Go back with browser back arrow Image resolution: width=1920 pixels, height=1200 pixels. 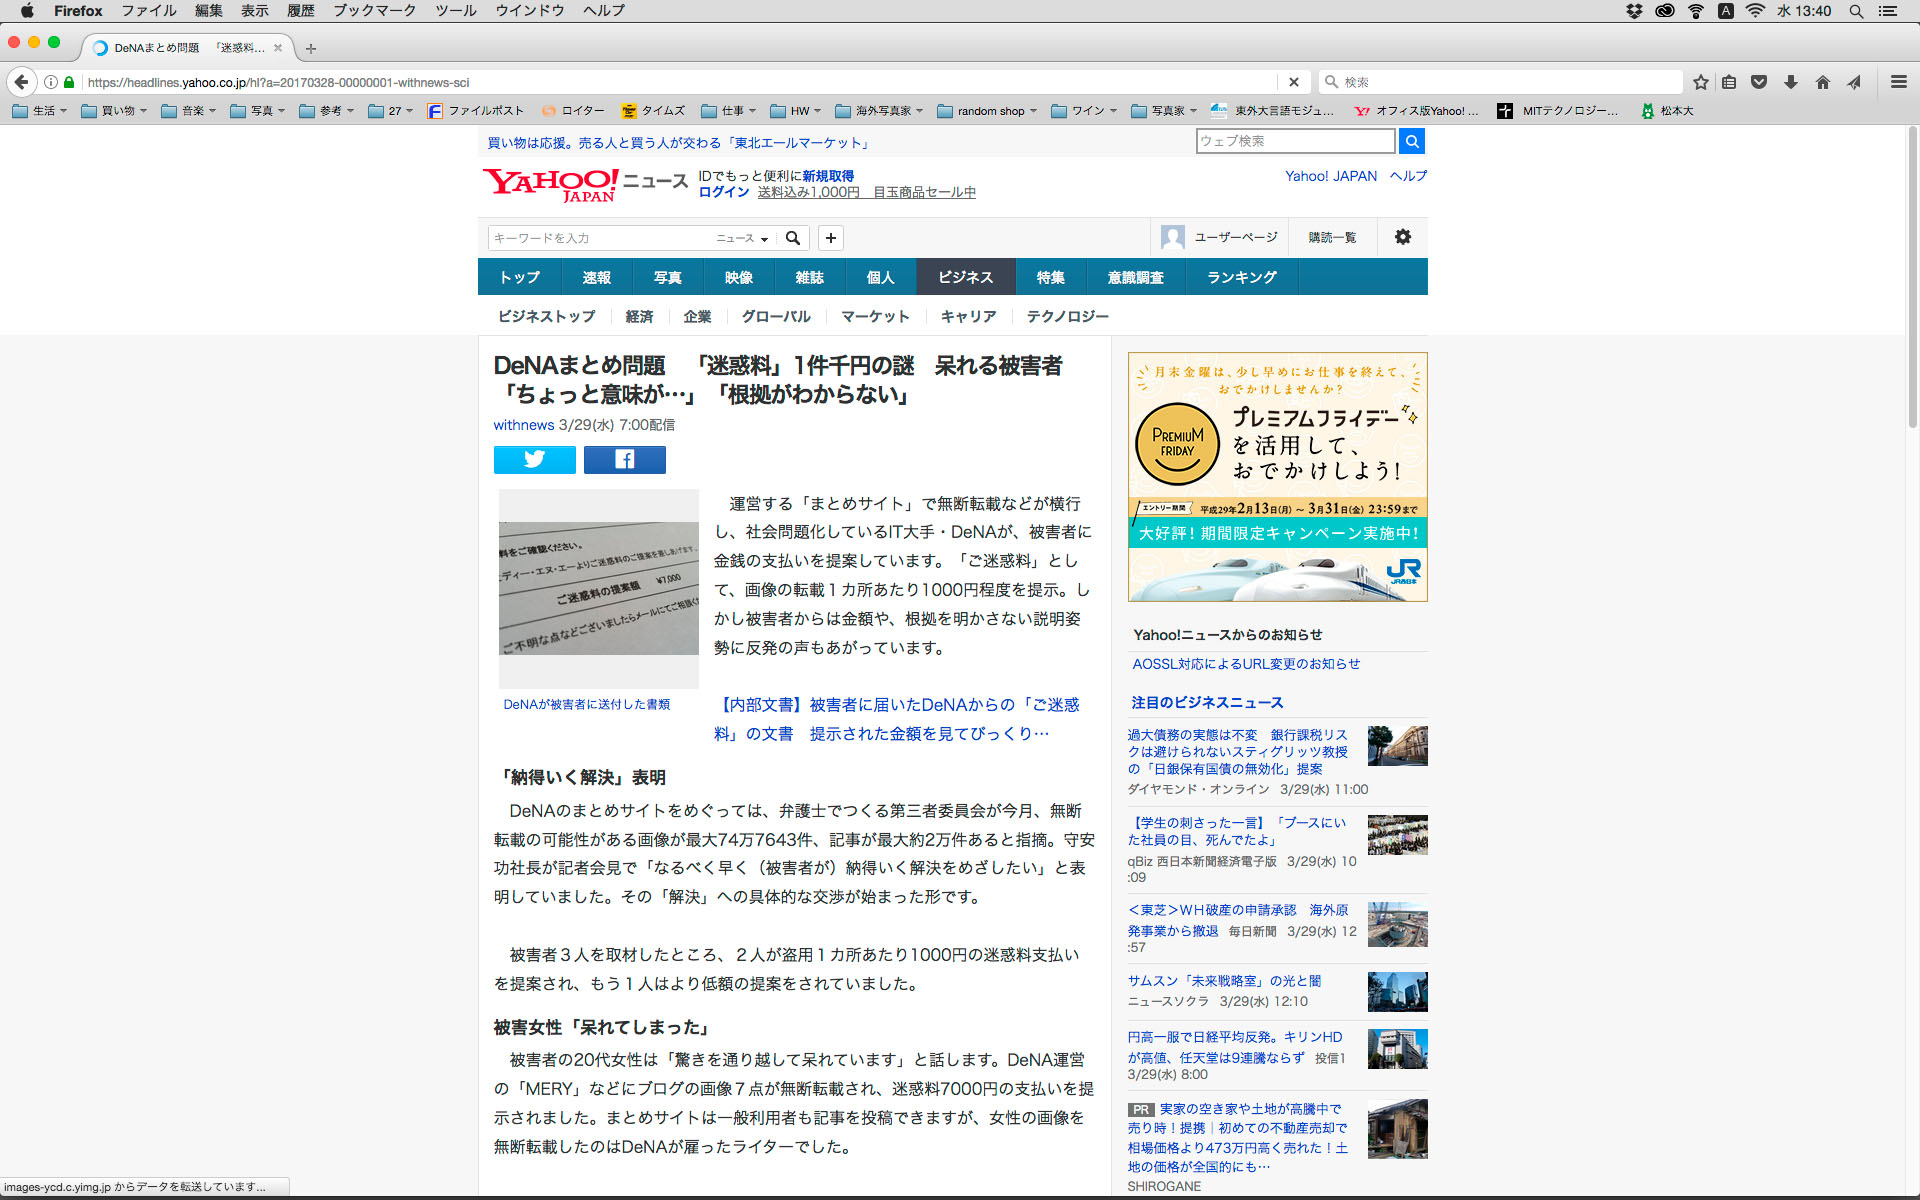[x=21, y=82]
